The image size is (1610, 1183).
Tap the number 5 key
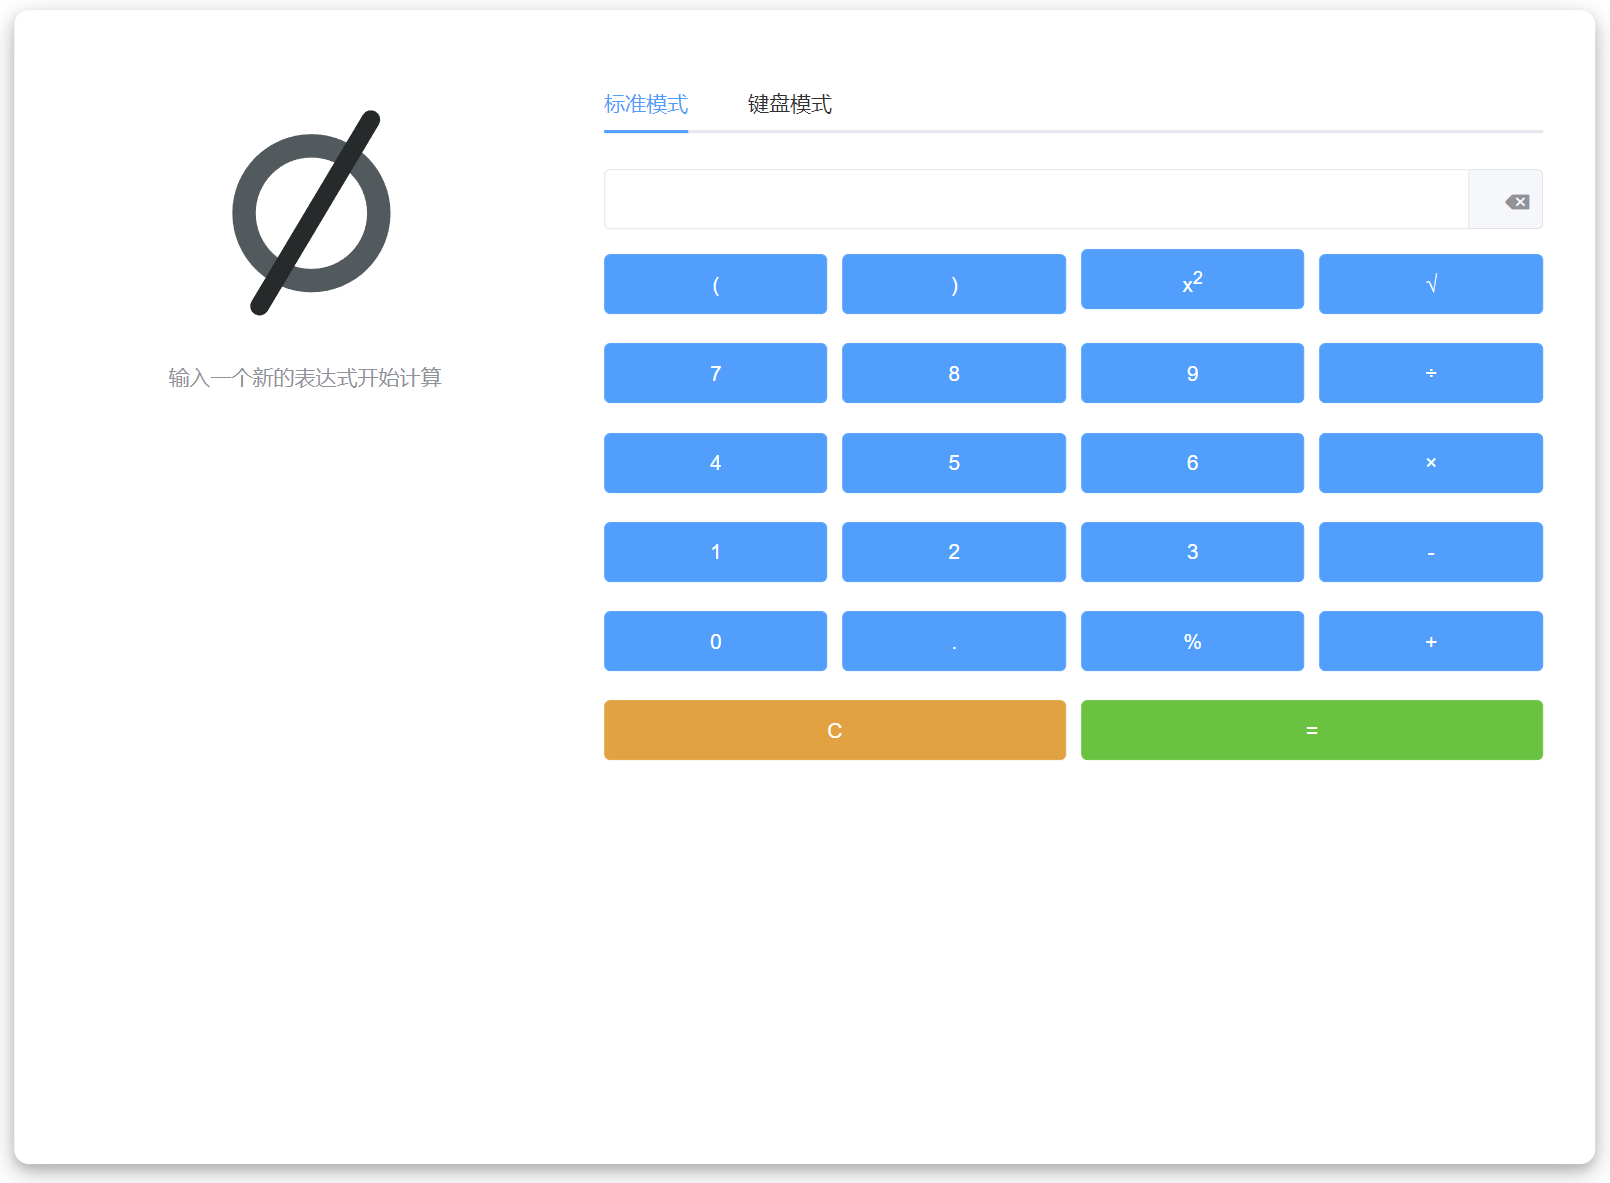953,462
